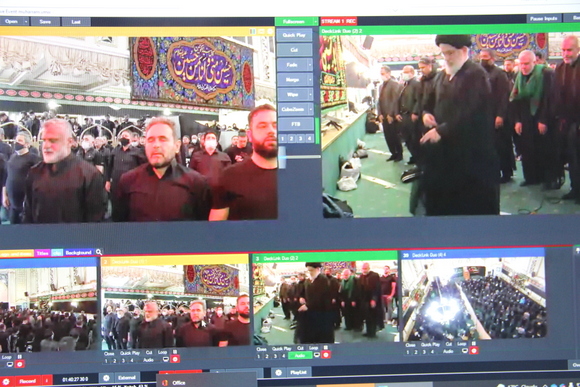Toggle Audio on input 39

(x=448, y=351)
